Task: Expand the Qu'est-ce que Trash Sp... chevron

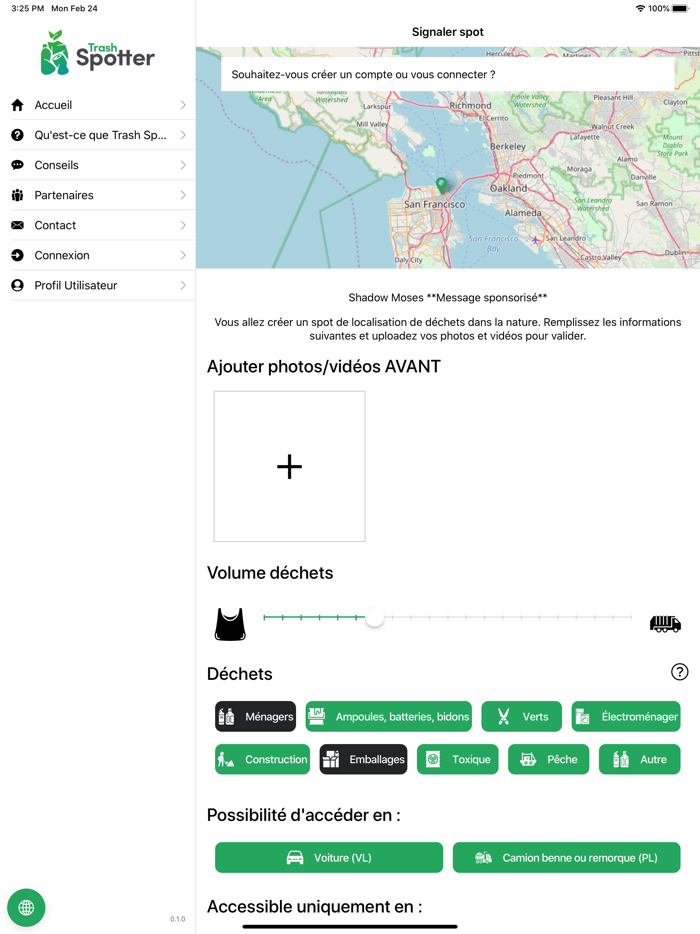Action: click(183, 135)
